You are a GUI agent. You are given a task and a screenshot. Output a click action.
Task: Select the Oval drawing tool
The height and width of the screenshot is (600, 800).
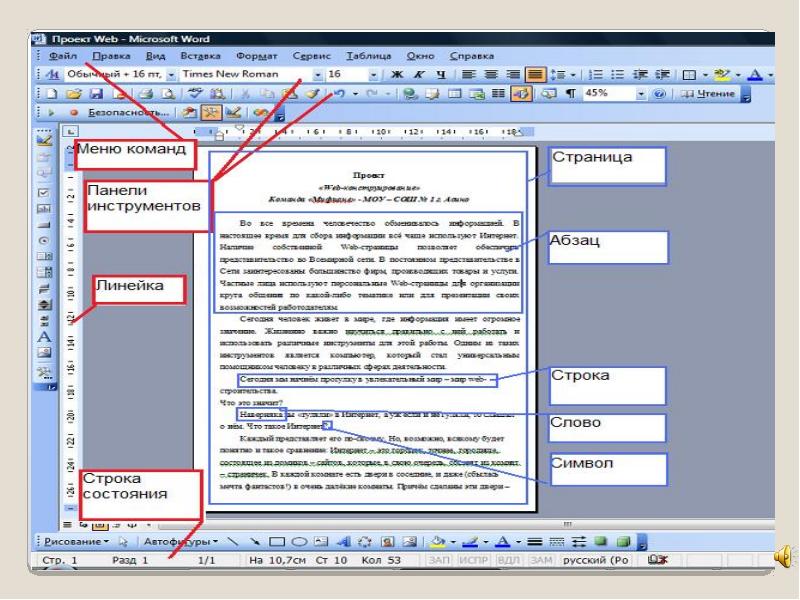(297, 541)
